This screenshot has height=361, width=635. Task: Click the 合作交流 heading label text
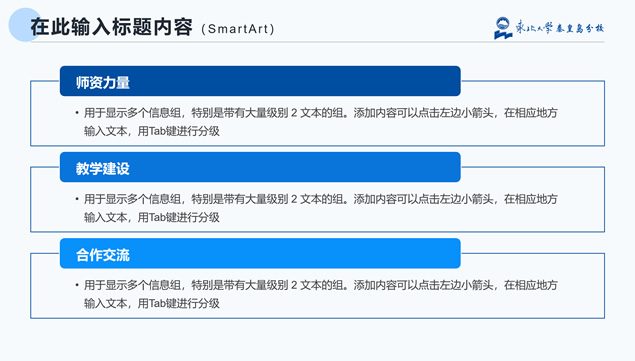pos(103,255)
